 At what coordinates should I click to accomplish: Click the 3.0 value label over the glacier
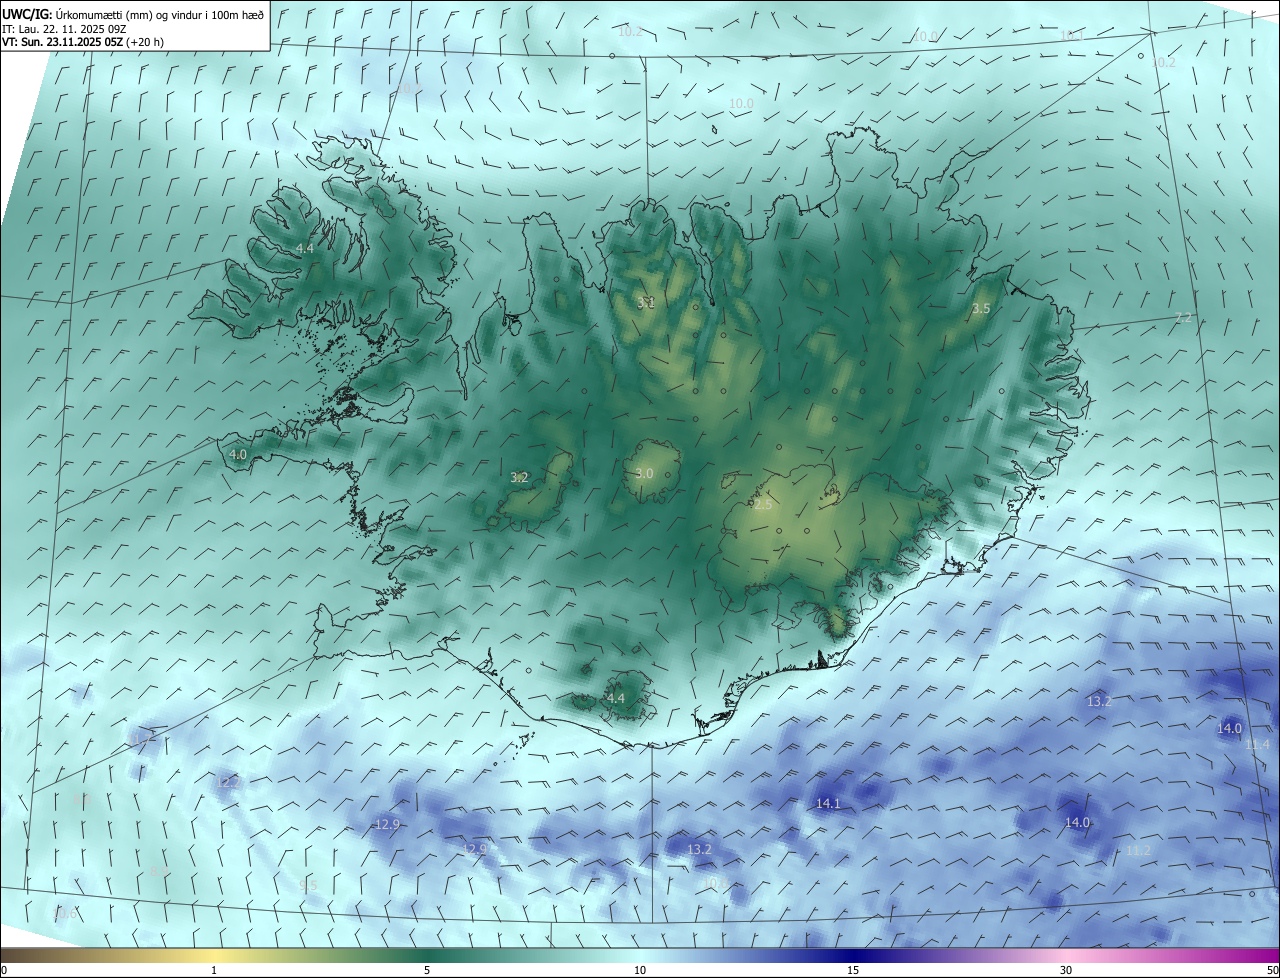pos(644,473)
